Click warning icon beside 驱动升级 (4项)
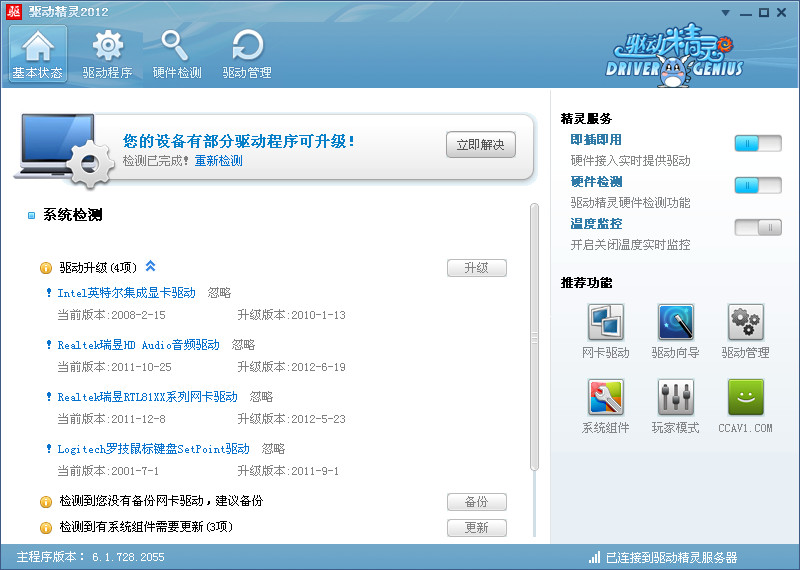 coord(46,268)
